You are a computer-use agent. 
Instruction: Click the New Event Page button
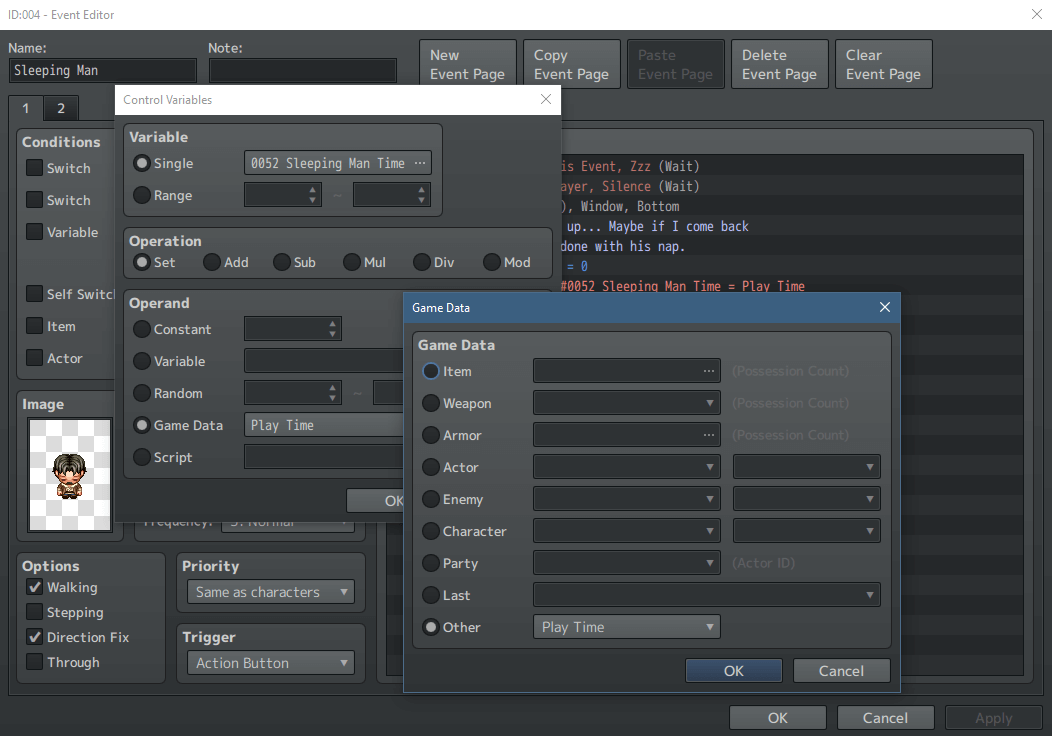click(x=467, y=63)
